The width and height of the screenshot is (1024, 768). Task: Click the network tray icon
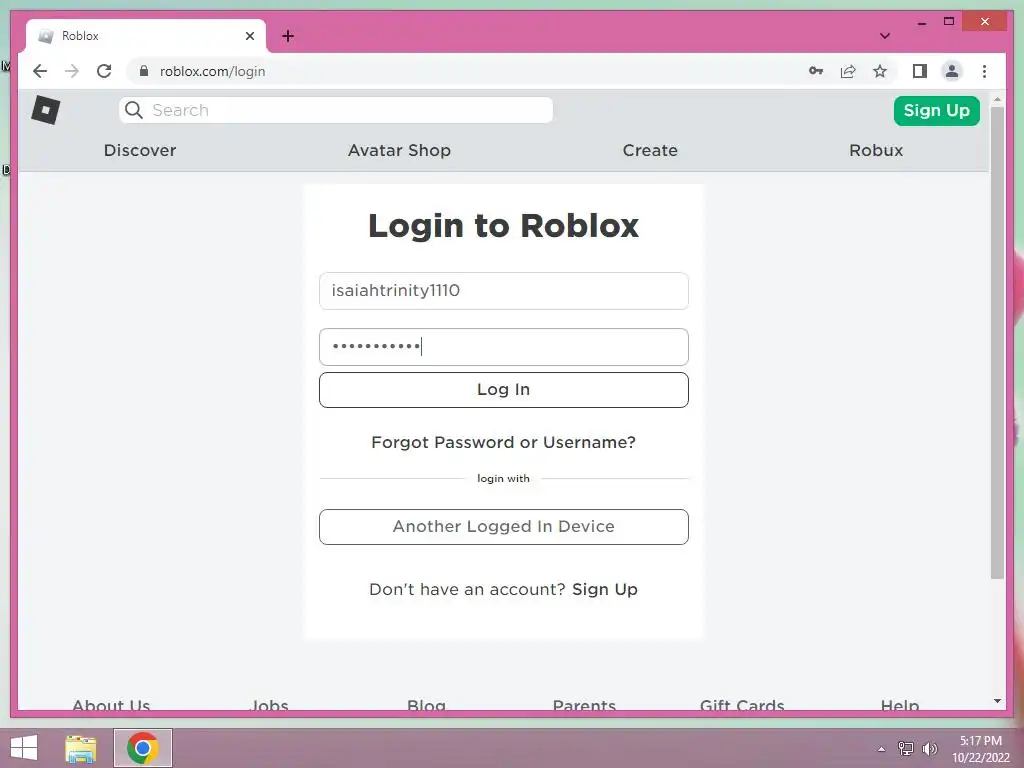[906, 749]
